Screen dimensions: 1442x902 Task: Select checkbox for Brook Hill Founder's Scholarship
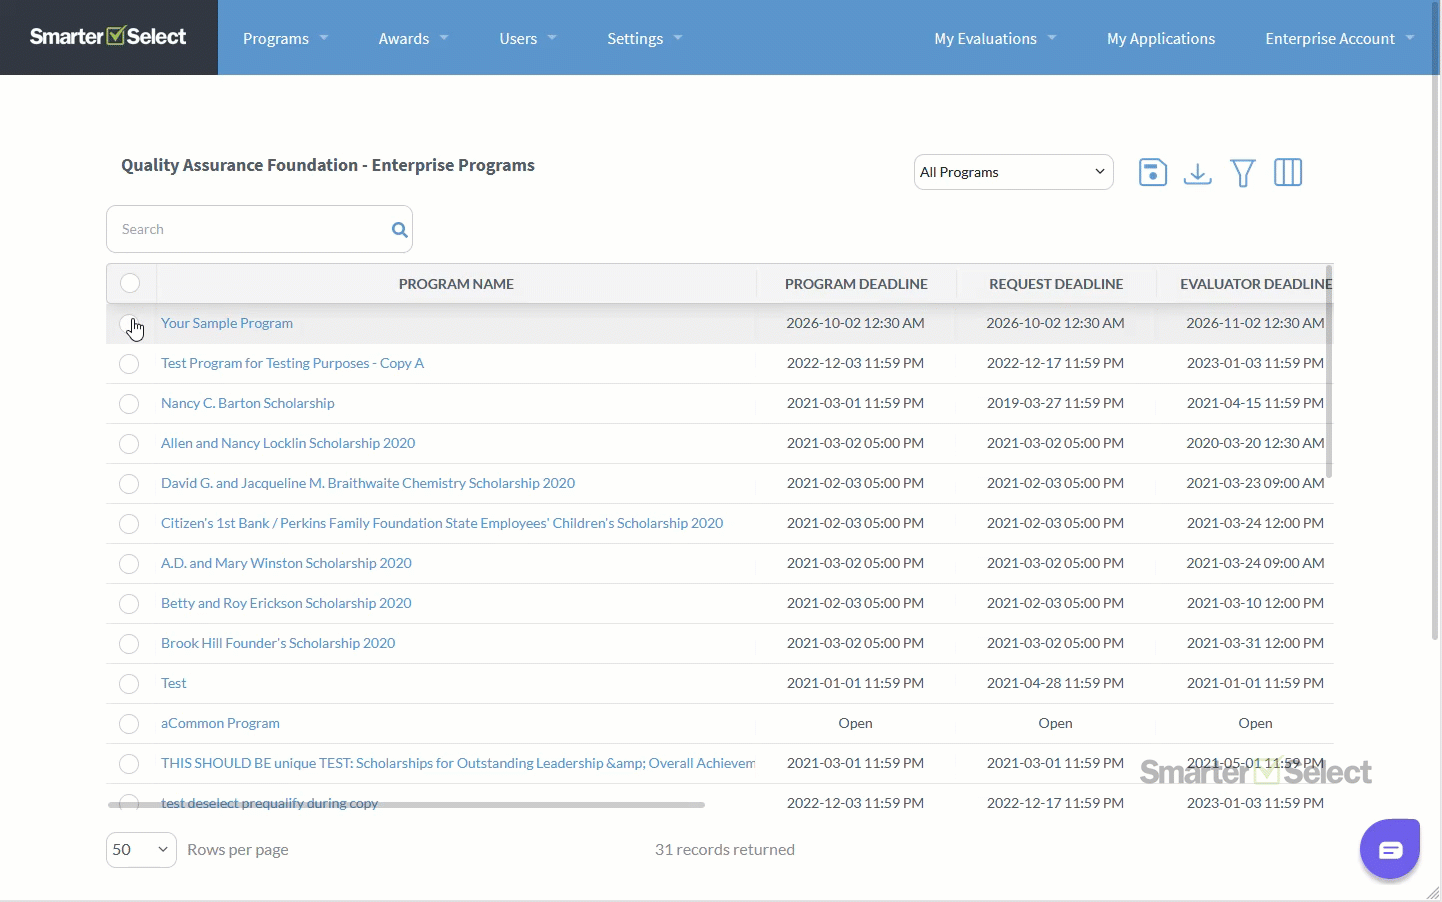(x=129, y=643)
